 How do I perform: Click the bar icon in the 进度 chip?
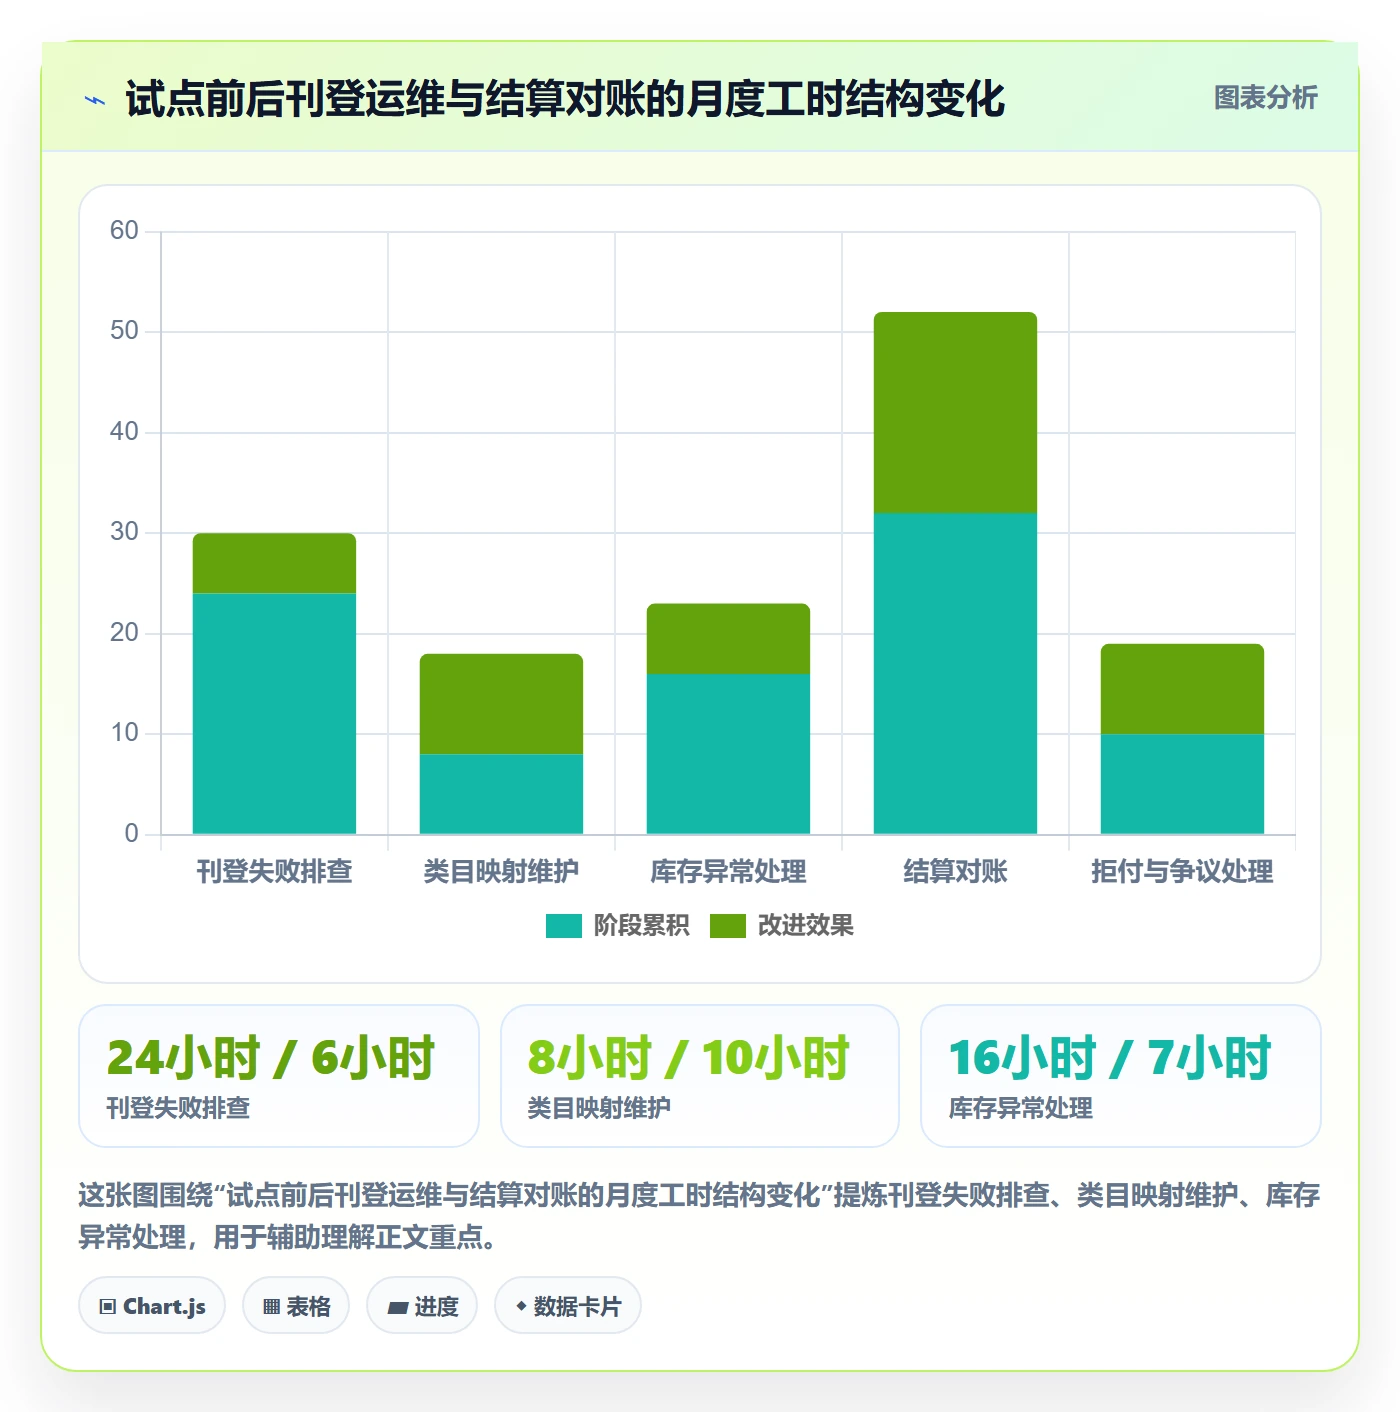pos(397,1307)
